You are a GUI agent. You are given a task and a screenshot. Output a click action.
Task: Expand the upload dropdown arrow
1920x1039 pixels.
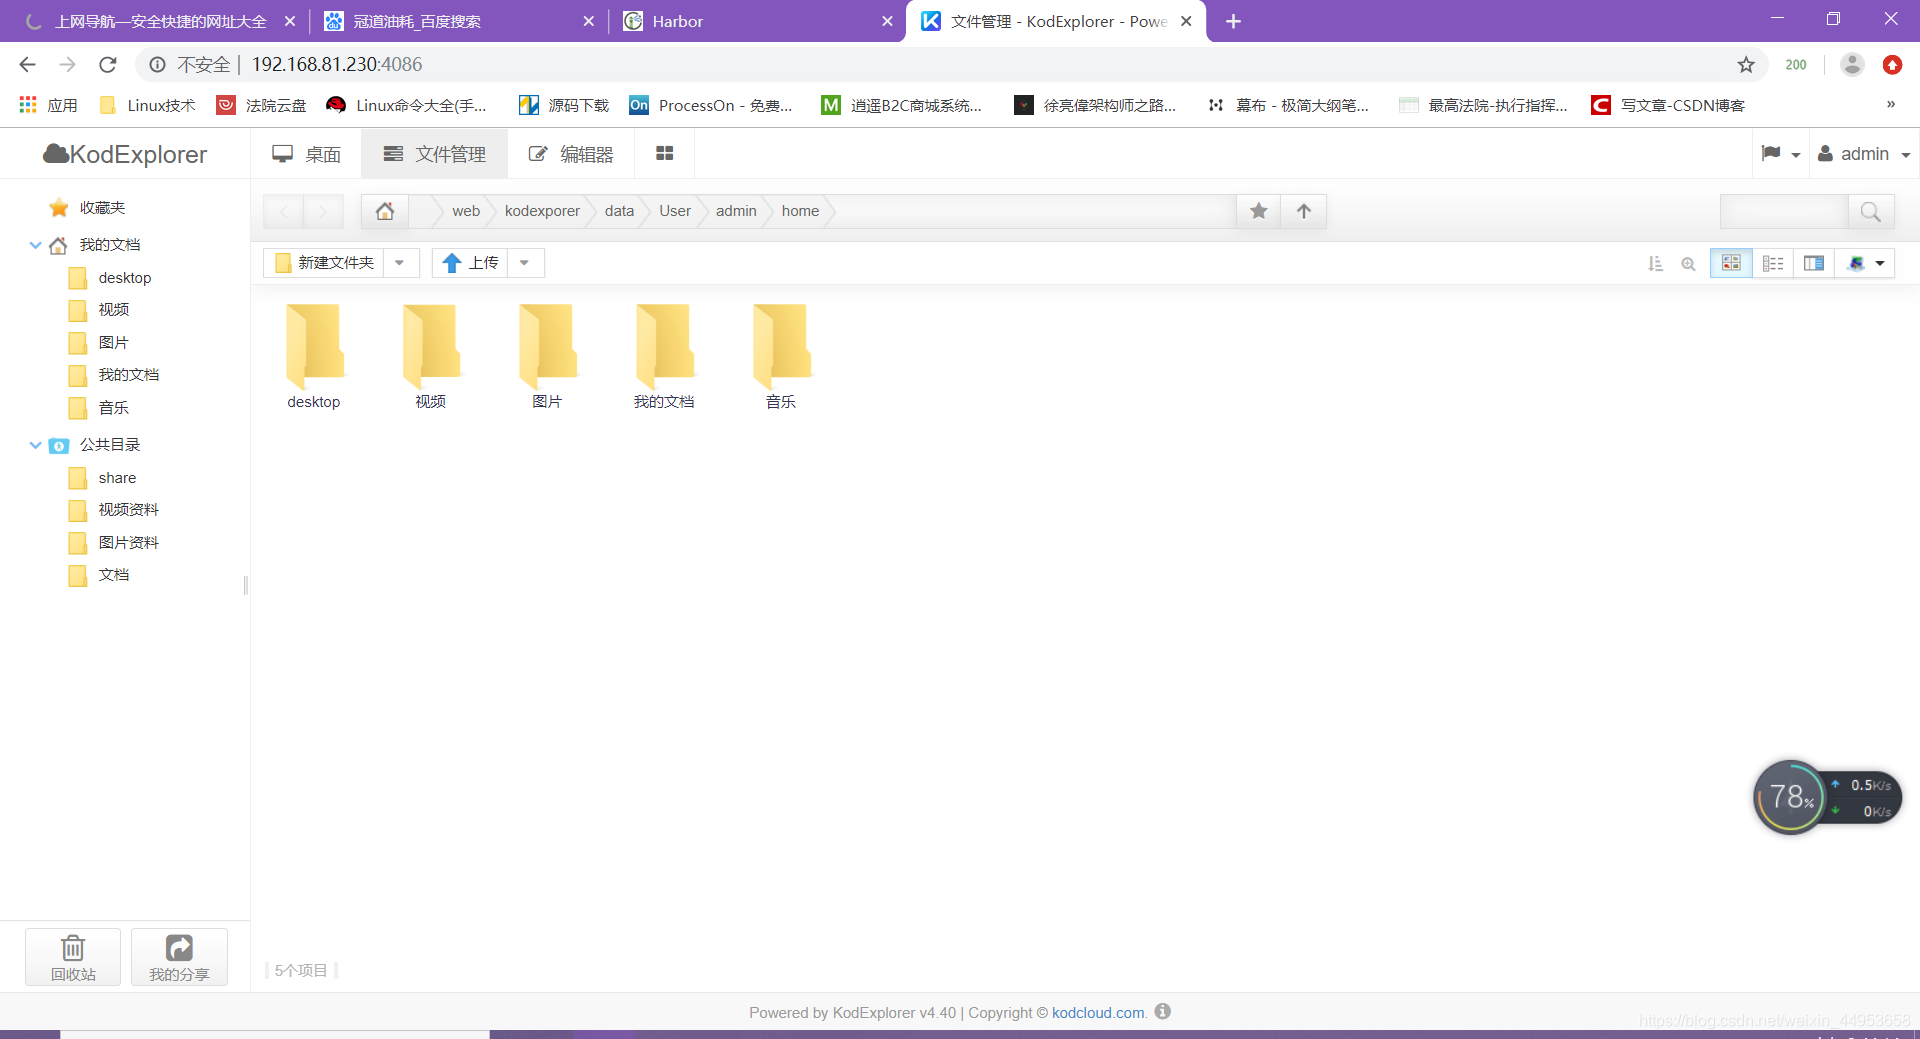pos(525,263)
